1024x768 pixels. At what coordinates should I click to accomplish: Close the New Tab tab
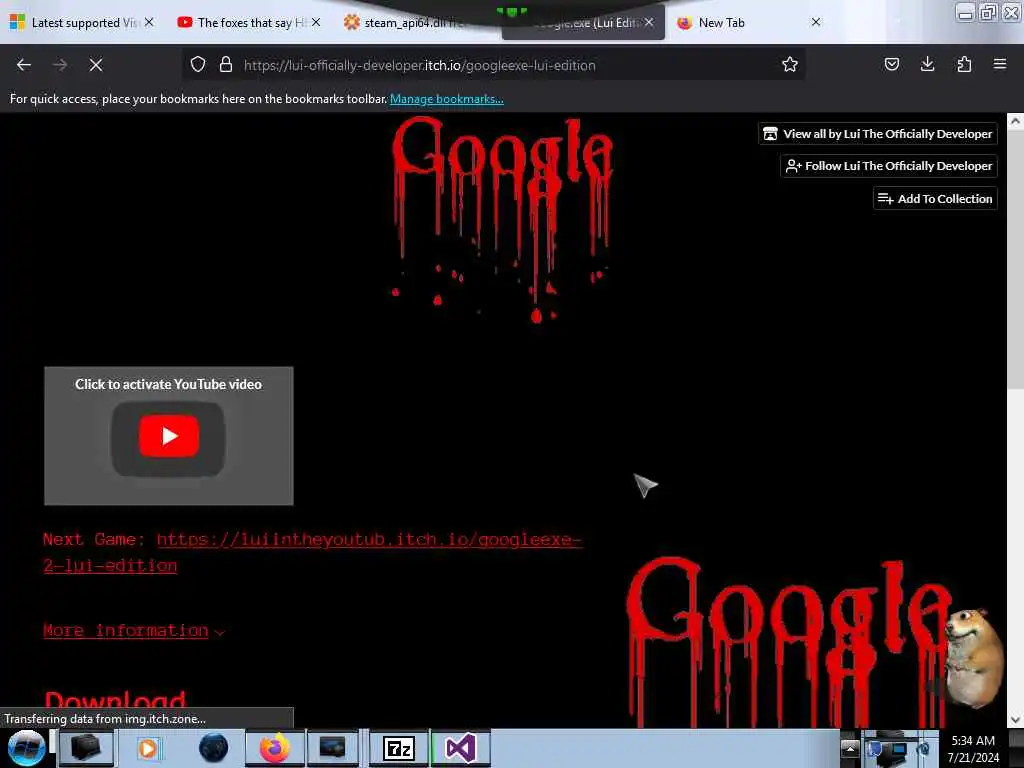[816, 22]
